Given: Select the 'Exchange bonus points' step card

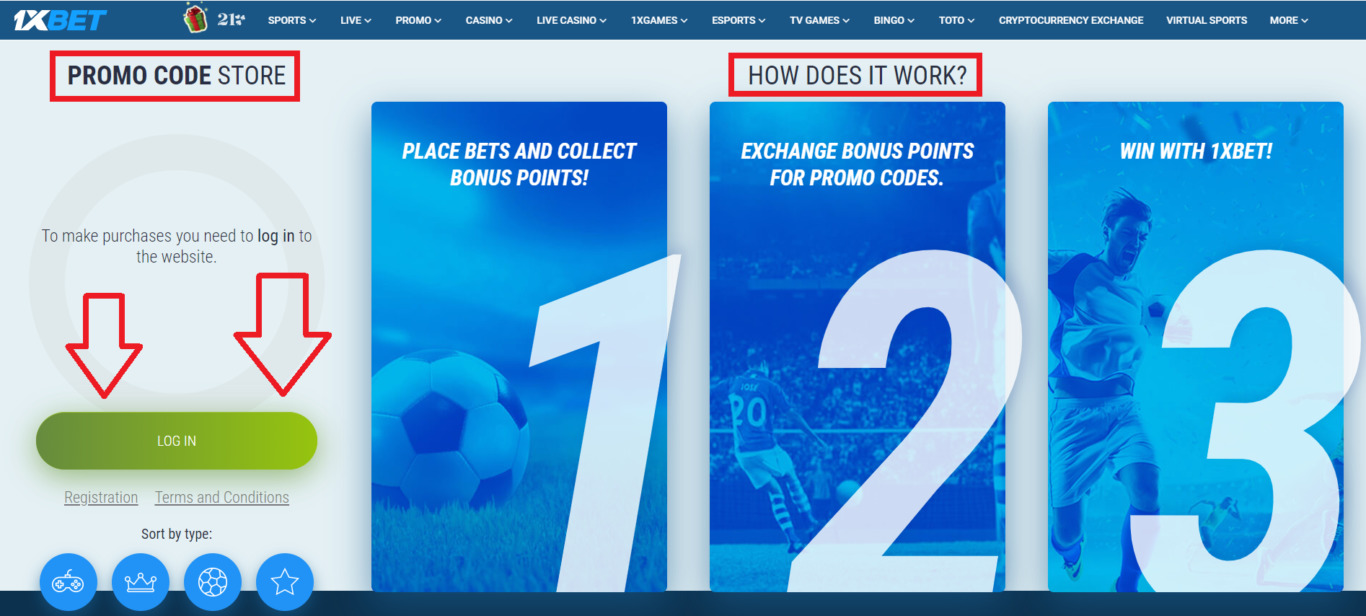Looking at the screenshot, I should click(858, 346).
